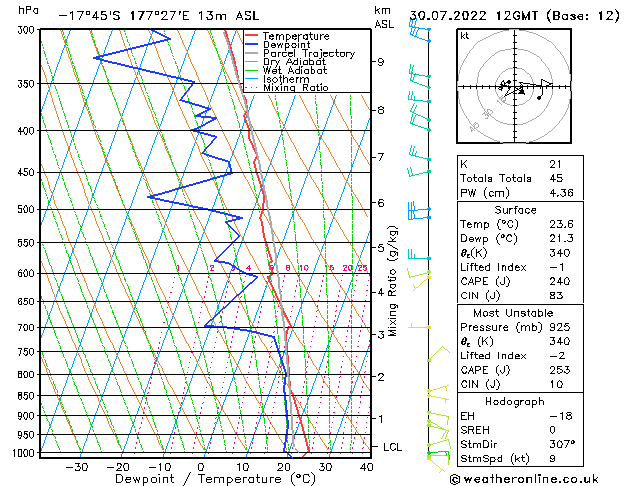Click the yellow wind barb at 700 hPa
The width and height of the screenshot is (629, 486).
(420, 327)
